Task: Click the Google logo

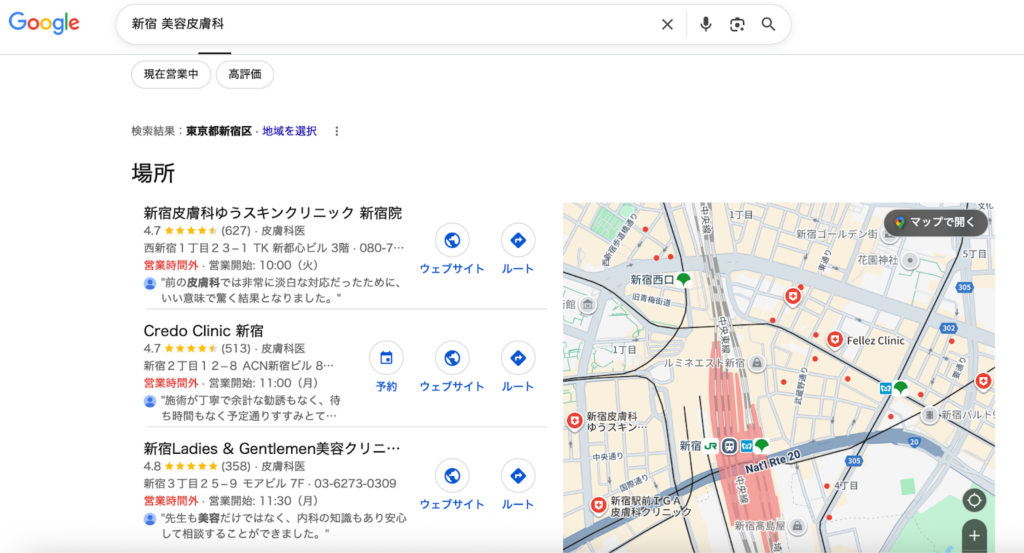Action: click(44, 24)
